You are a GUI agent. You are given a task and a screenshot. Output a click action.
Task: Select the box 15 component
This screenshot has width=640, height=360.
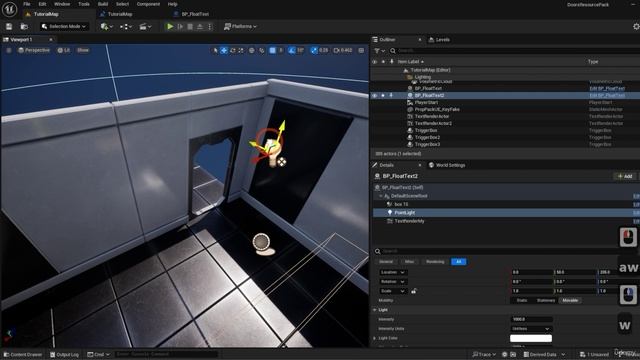point(401,204)
